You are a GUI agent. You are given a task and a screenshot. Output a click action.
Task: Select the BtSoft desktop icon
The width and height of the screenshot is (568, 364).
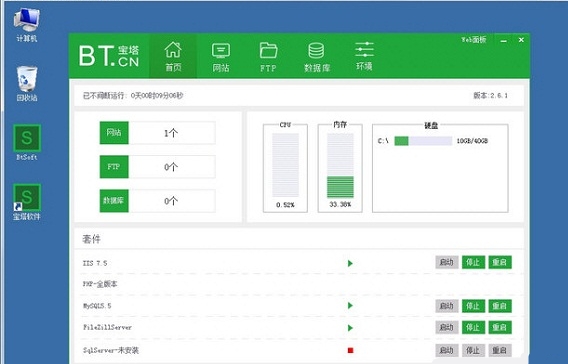coord(27,142)
